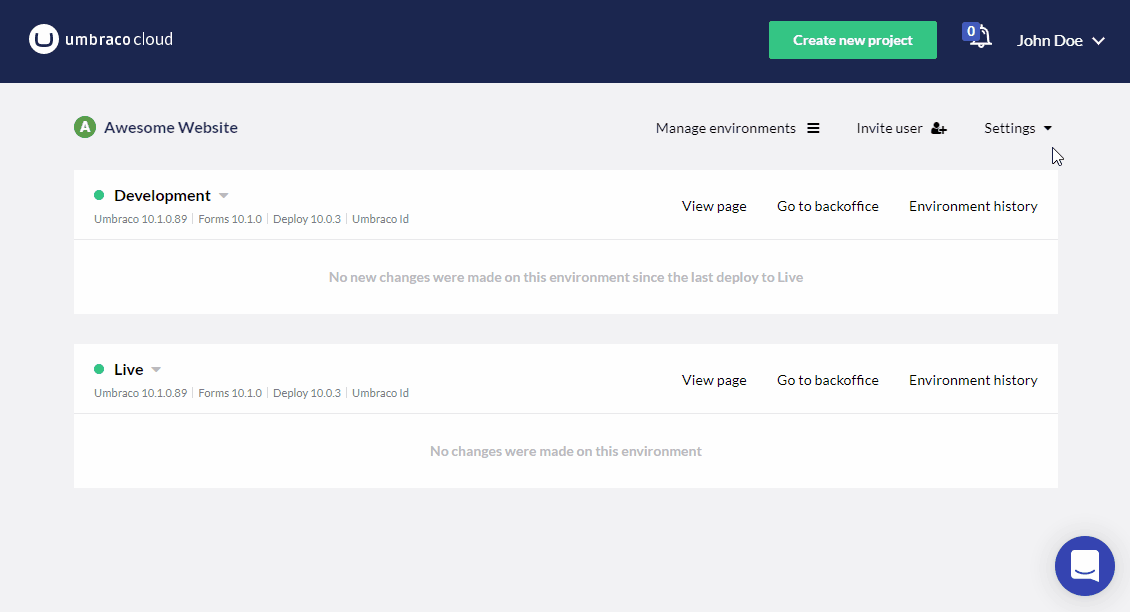1130x612 pixels.
Task: Click the Development green status dot
Action: tap(99, 195)
